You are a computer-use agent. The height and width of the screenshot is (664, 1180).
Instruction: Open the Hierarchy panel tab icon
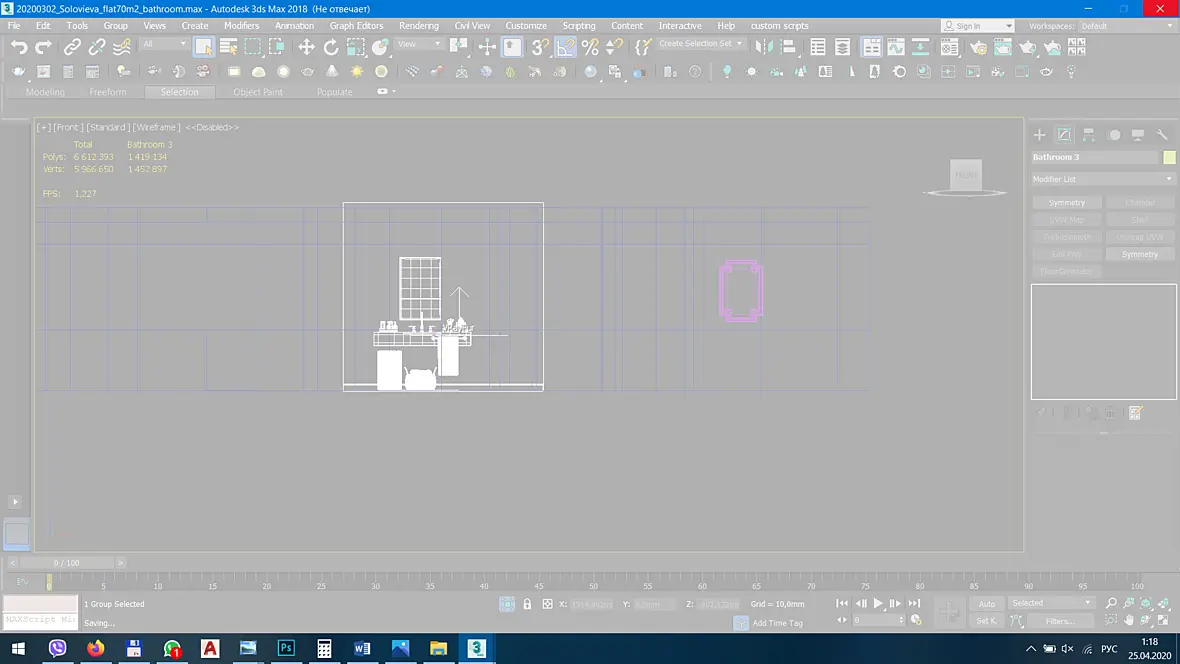click(x=1089, y=135)
